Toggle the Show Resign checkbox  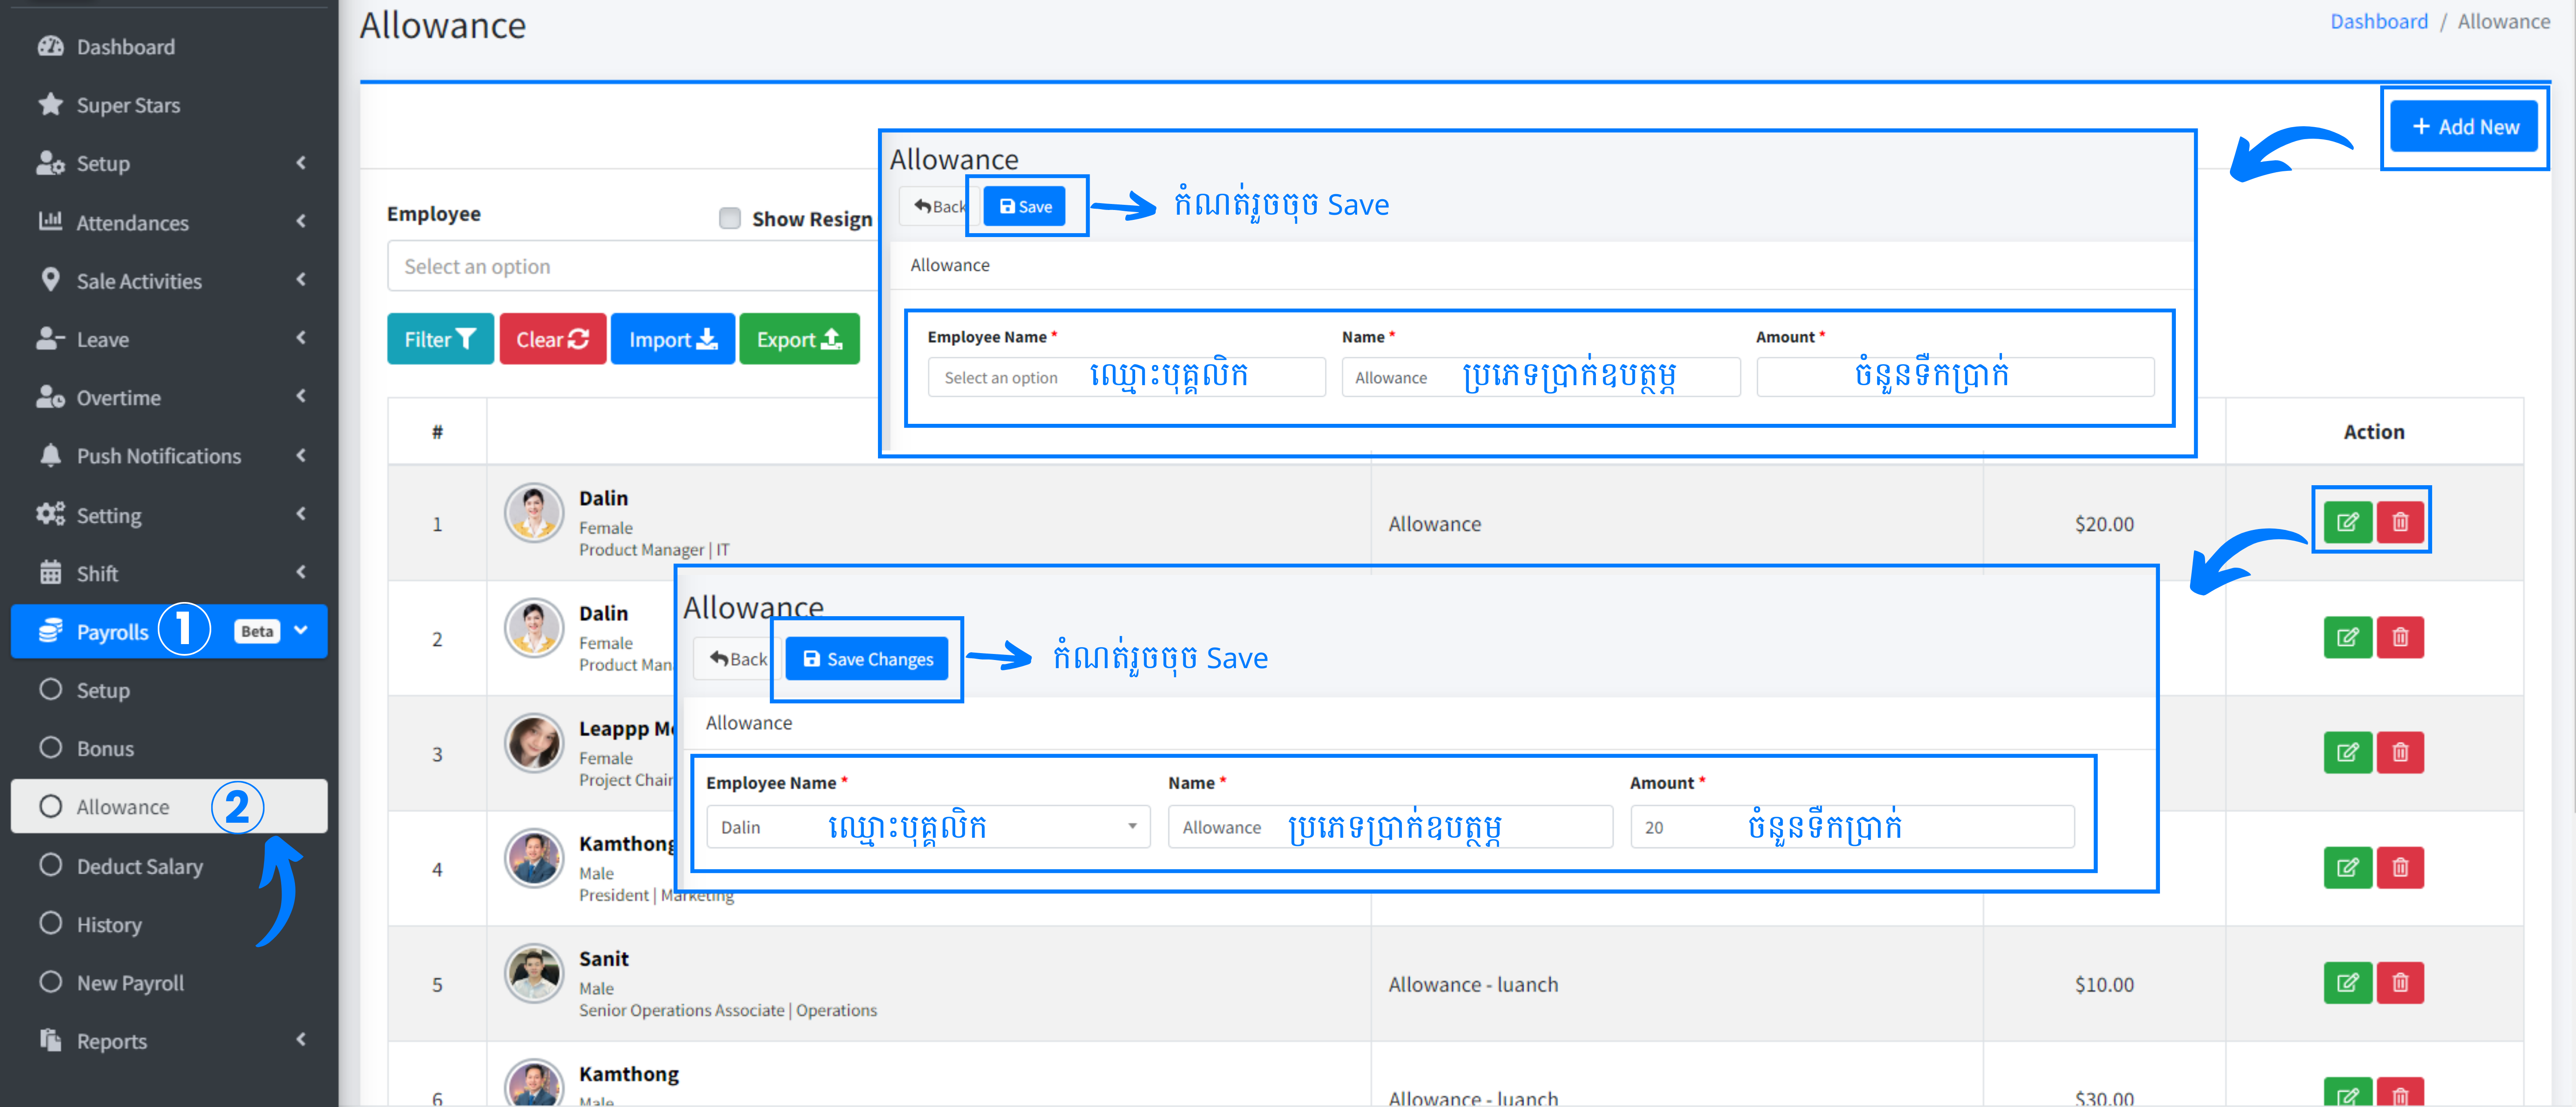click(x=729, y=218)
